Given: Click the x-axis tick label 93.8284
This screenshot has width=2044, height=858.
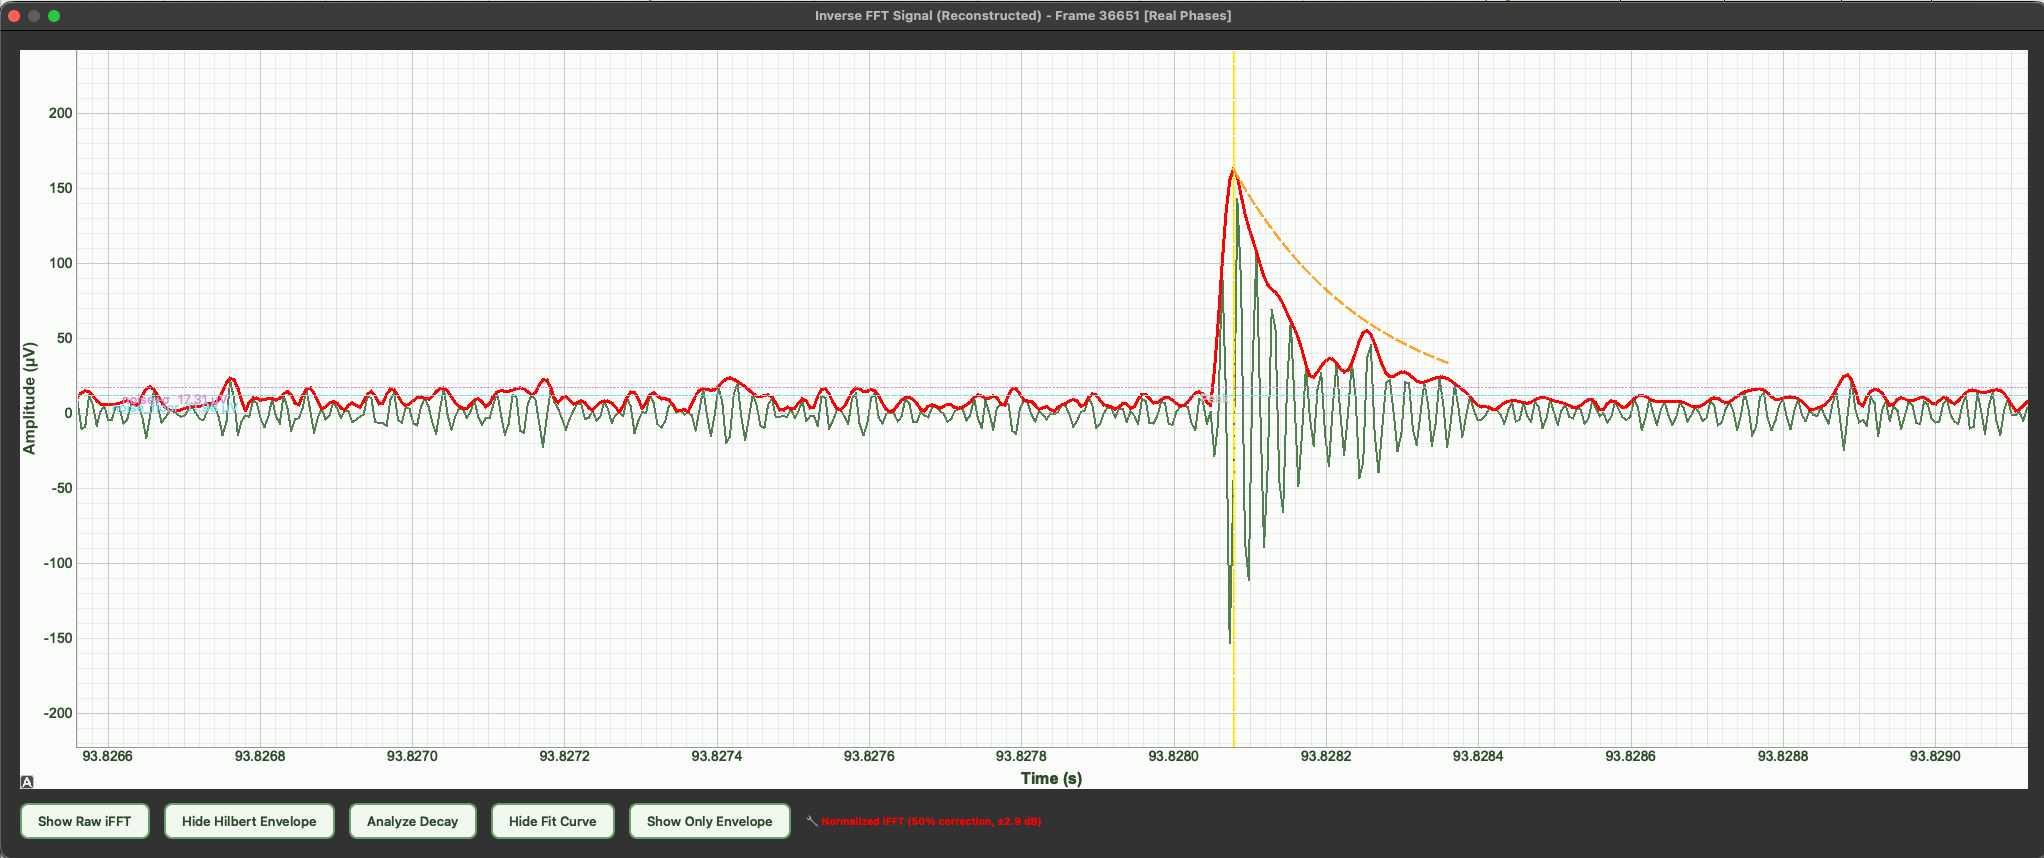Looking at the screenshot, I should click(x=1478, y=756).
